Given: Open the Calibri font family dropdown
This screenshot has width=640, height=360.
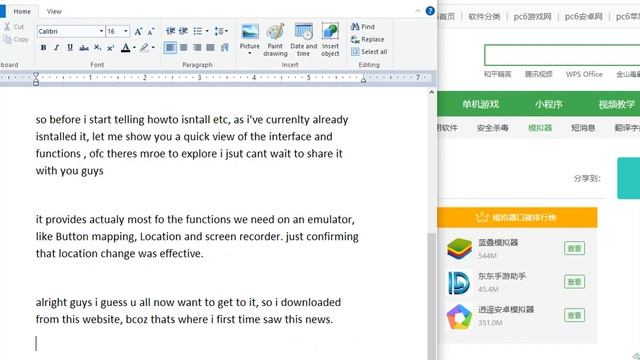Looking at the screenshot, I should (101, 31).
